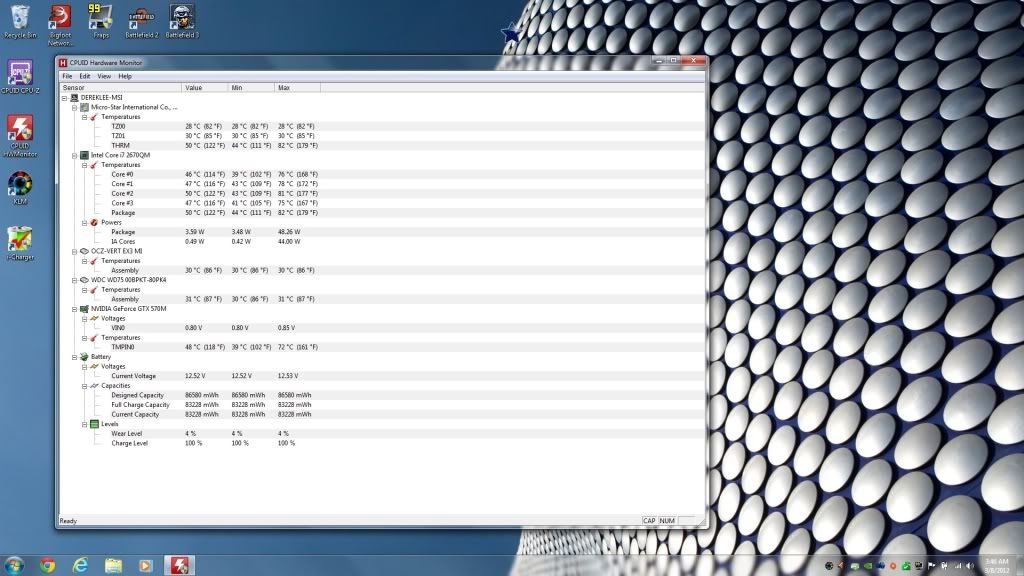Select the CPUID CPU-Z desktop icon
The width and height of the screenshot is (1024, 576).
click(x=20, y=77)
